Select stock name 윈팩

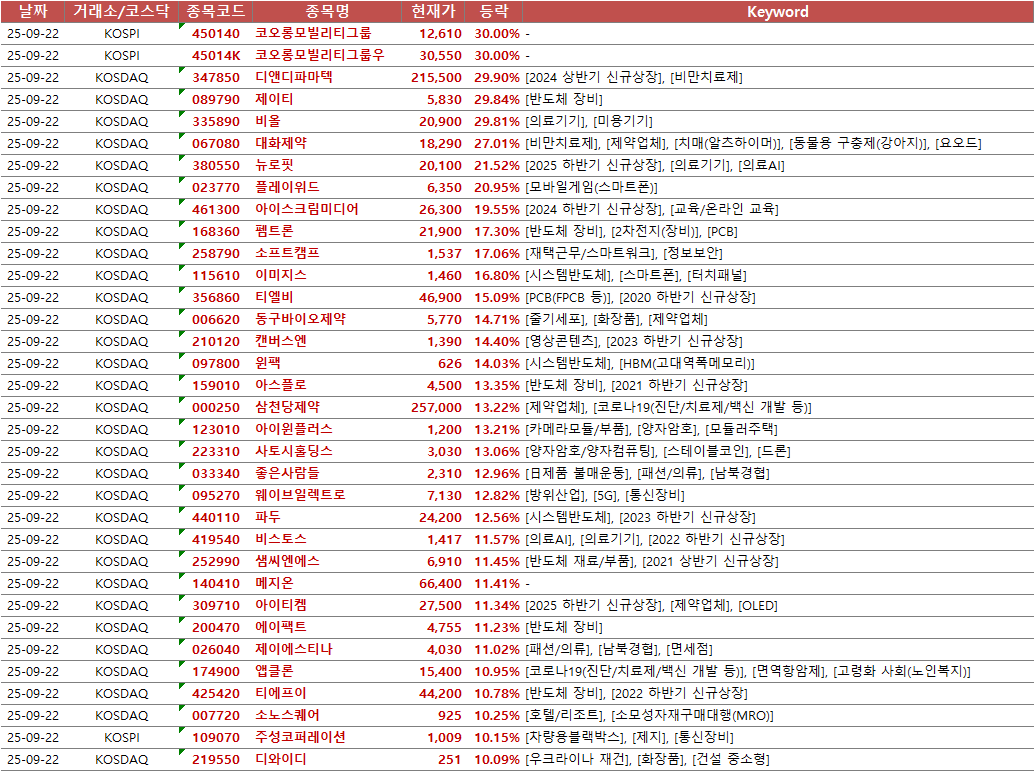268,363
